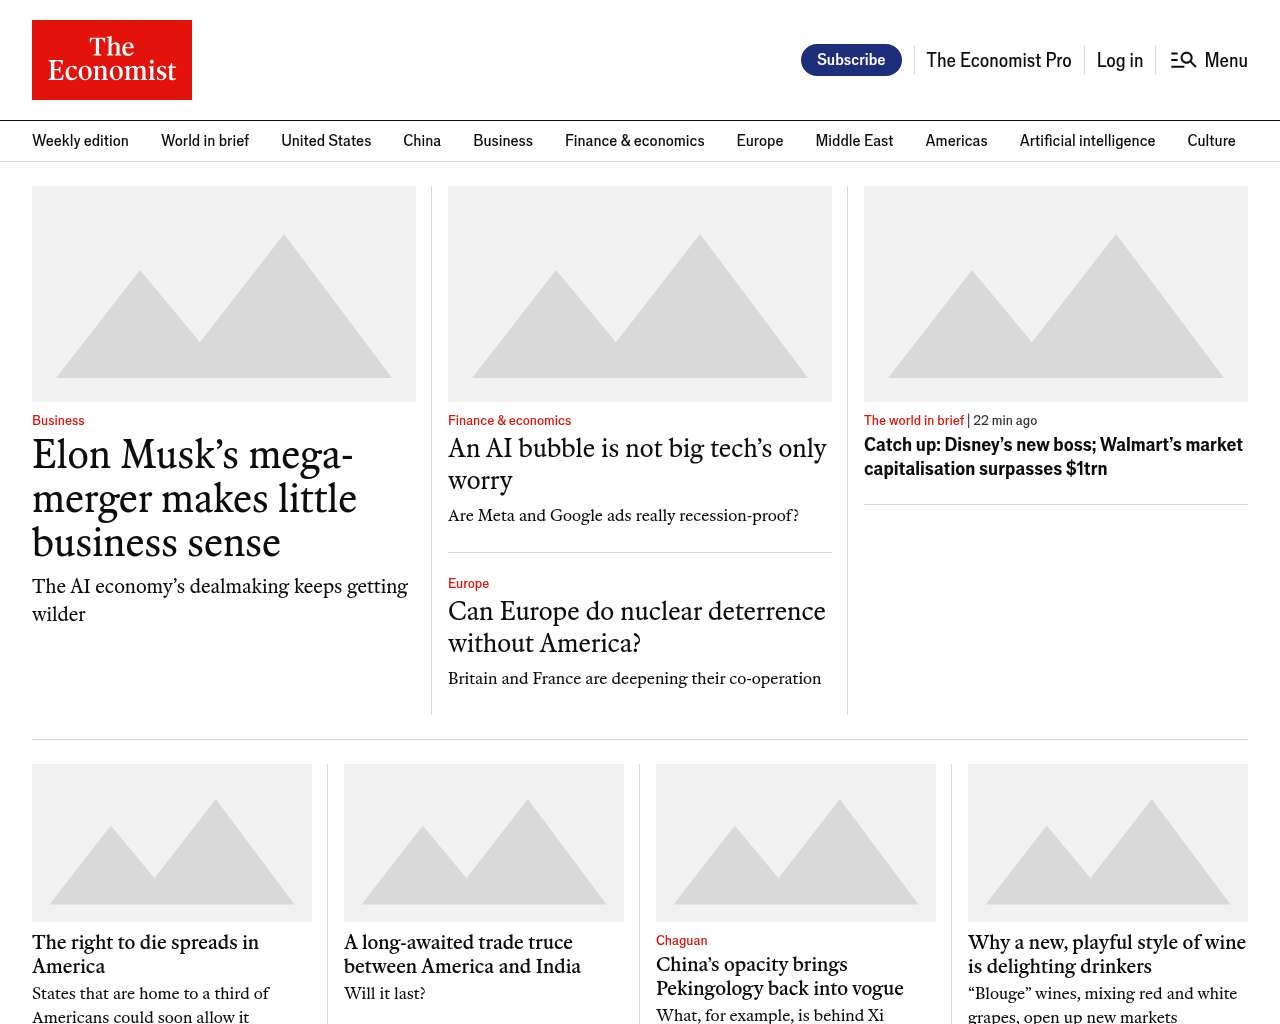Click 'Are Meta and Google ads' subtitle
The width and height of the screenshot is (1280, 1024).
pyautogui.click(x=623, y=516)
